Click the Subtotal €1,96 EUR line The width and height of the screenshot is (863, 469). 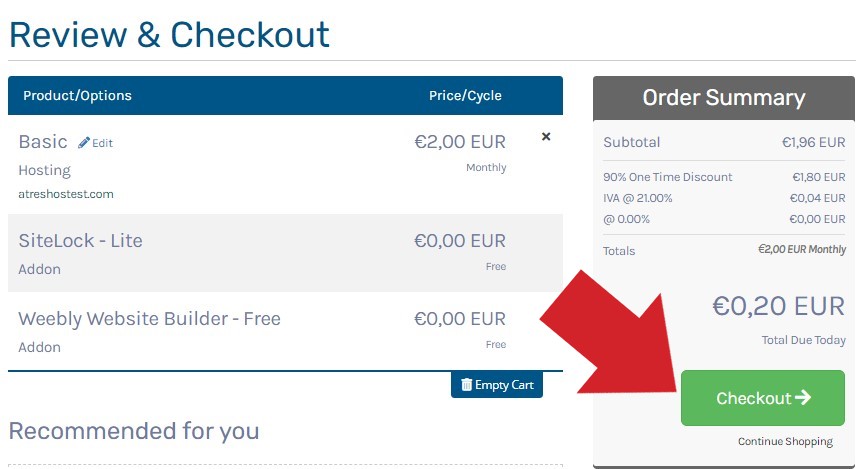(x=724, y=143)
